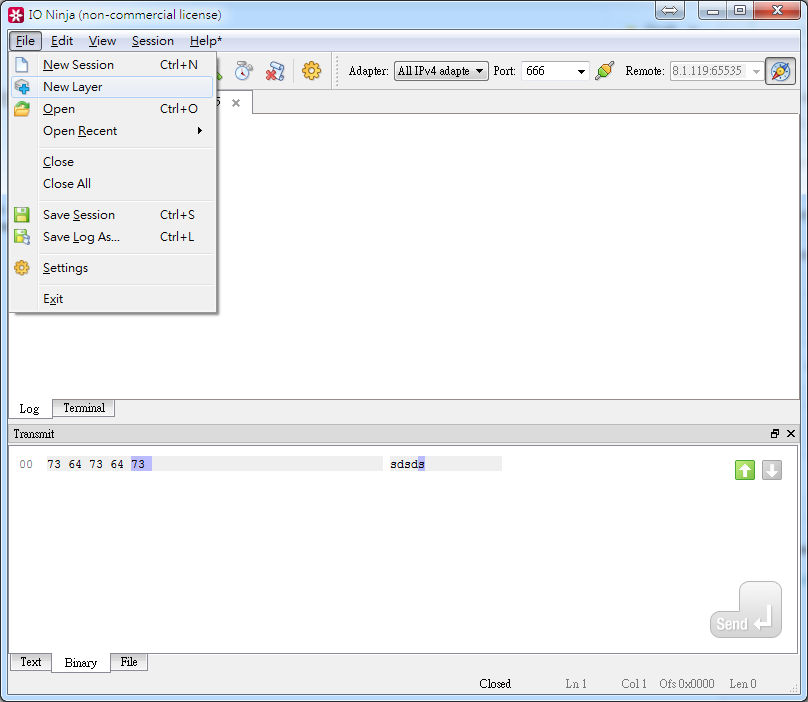Click the highlighted hex byte 73

(138, 464)
